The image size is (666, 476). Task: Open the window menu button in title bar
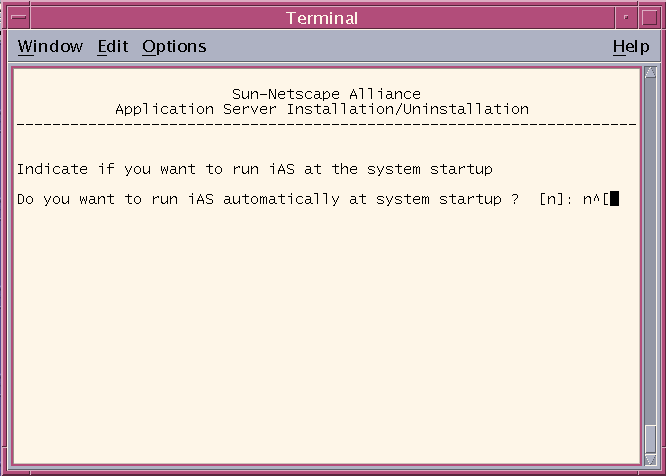(x=19, y=17)
